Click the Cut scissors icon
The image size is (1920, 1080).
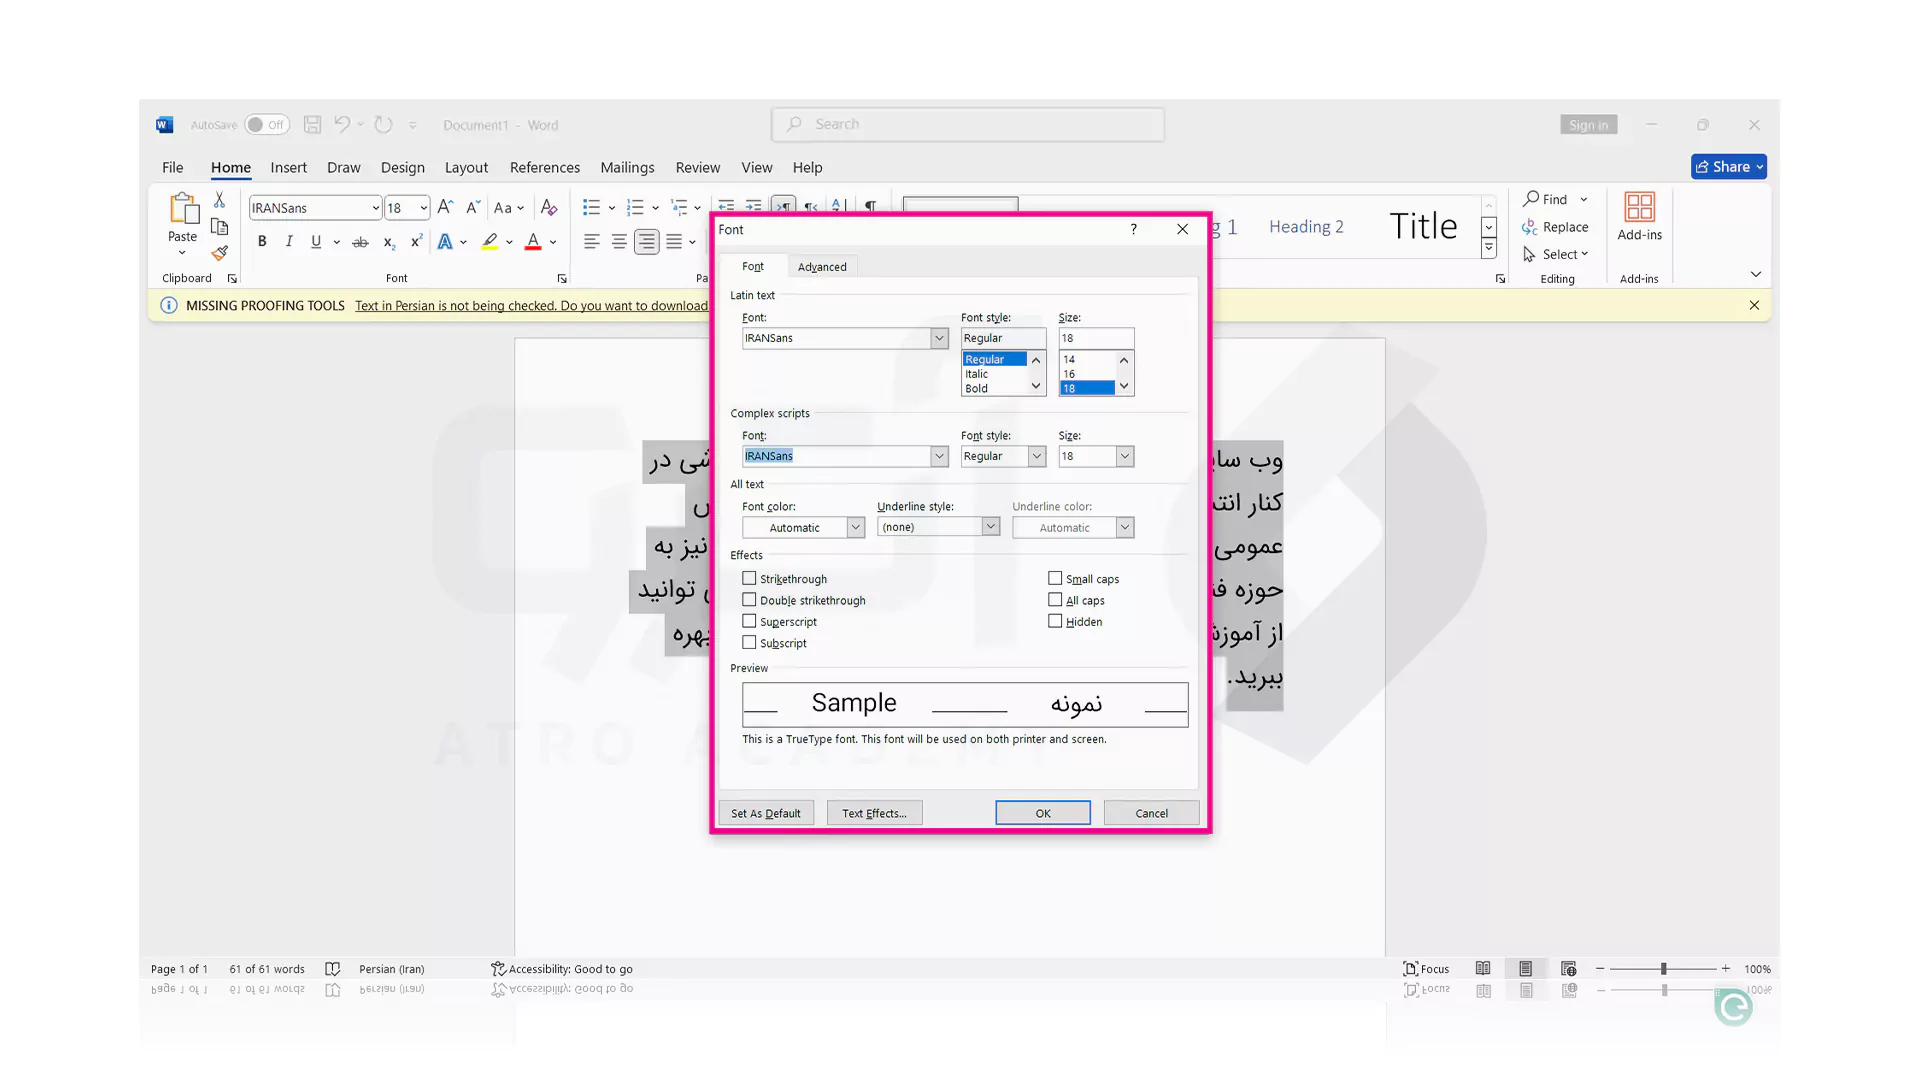pyautogui.click(x=220, y=200)
